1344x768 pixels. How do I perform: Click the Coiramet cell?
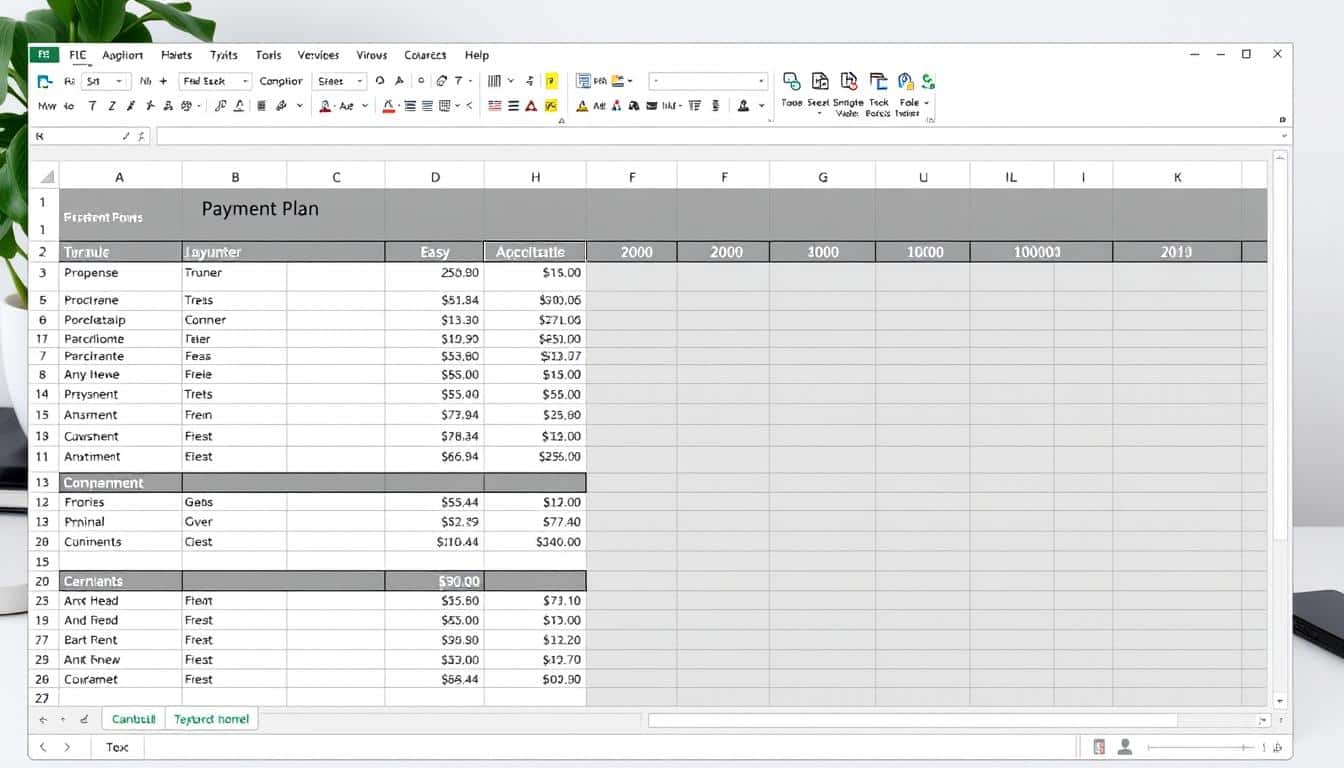(120, 679)
